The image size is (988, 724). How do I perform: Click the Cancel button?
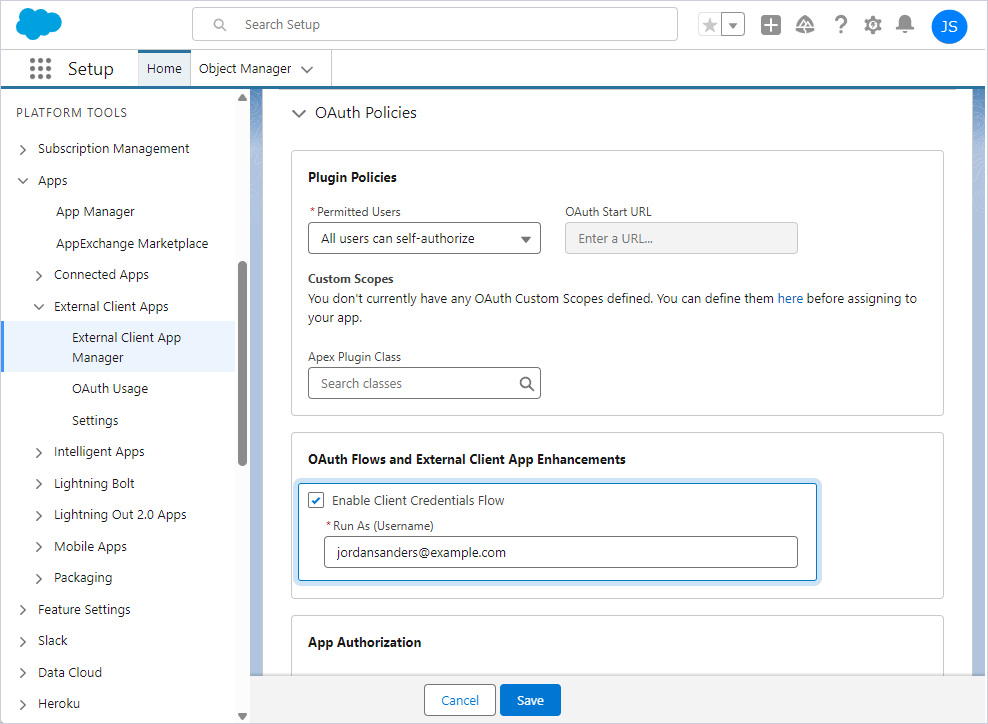click(x=460, y=700)
